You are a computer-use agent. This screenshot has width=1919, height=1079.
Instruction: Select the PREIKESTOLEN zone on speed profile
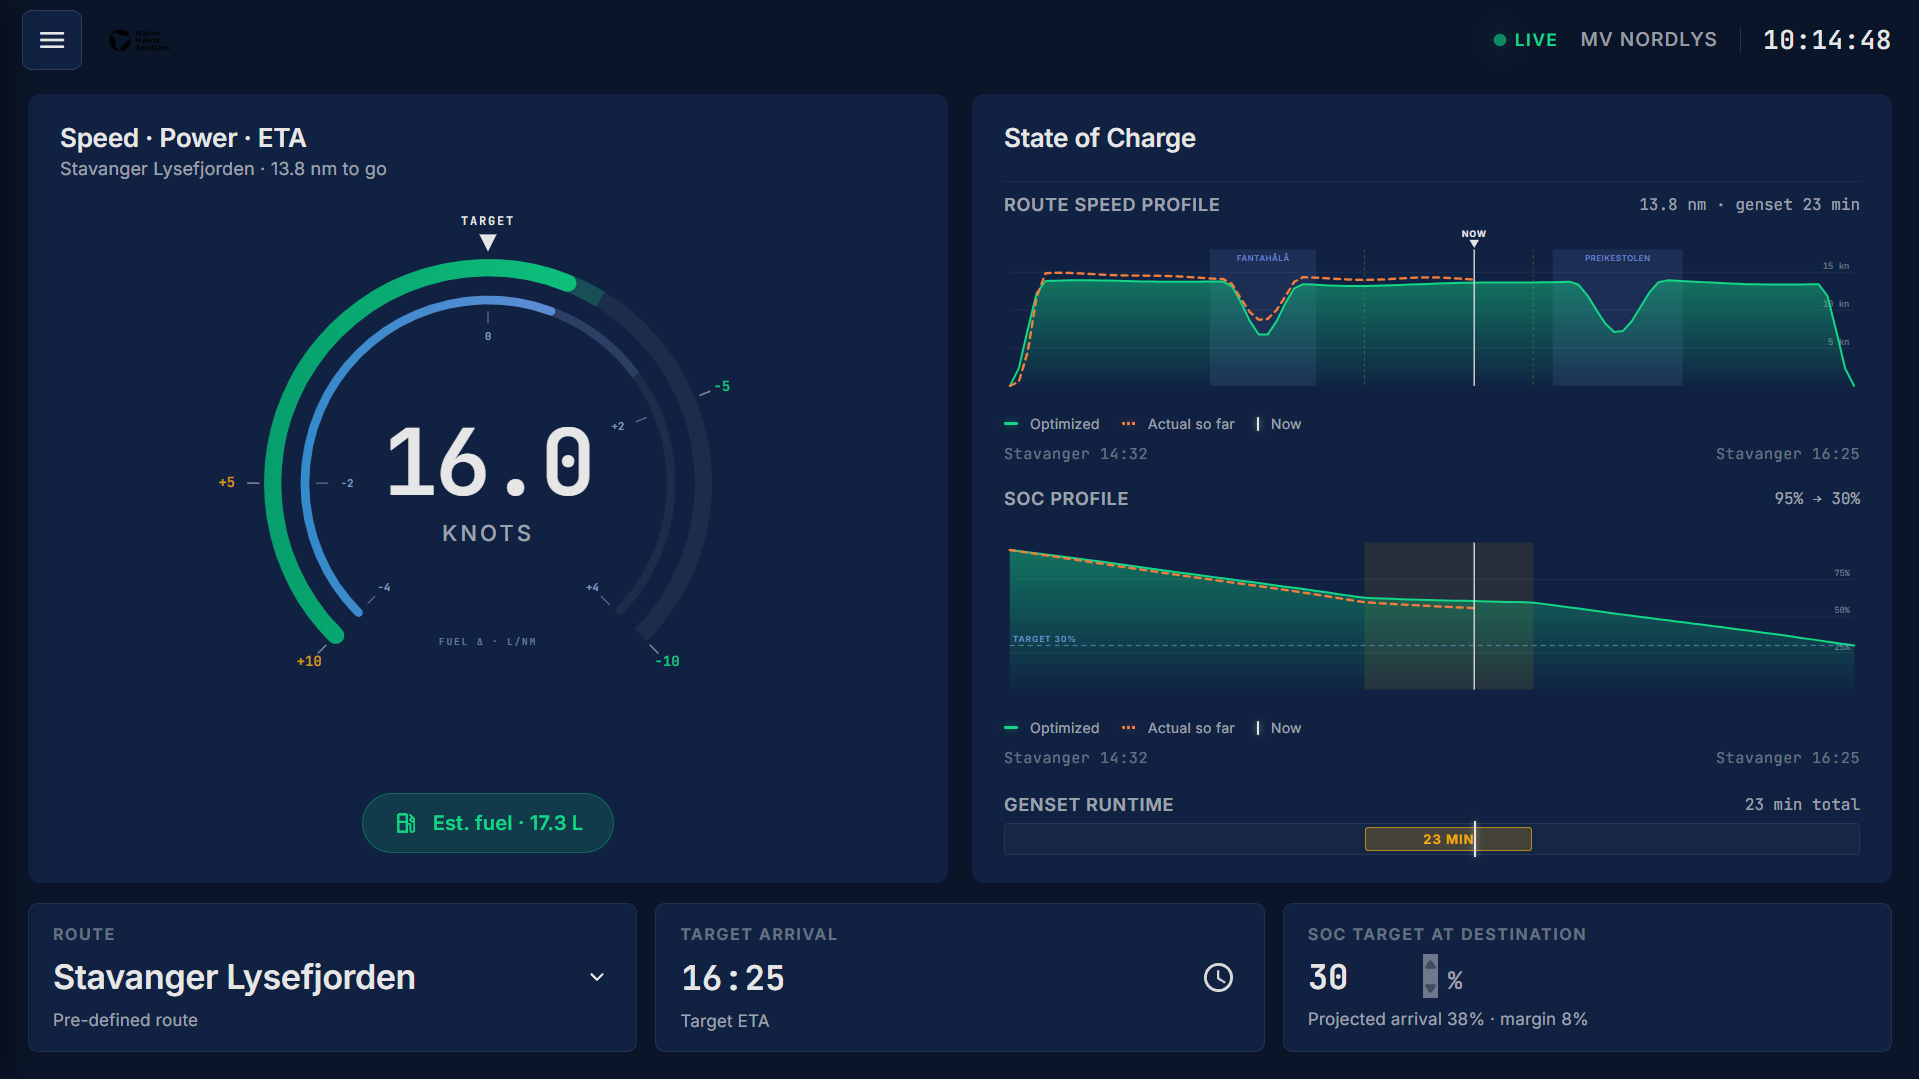coord(1617,317)
